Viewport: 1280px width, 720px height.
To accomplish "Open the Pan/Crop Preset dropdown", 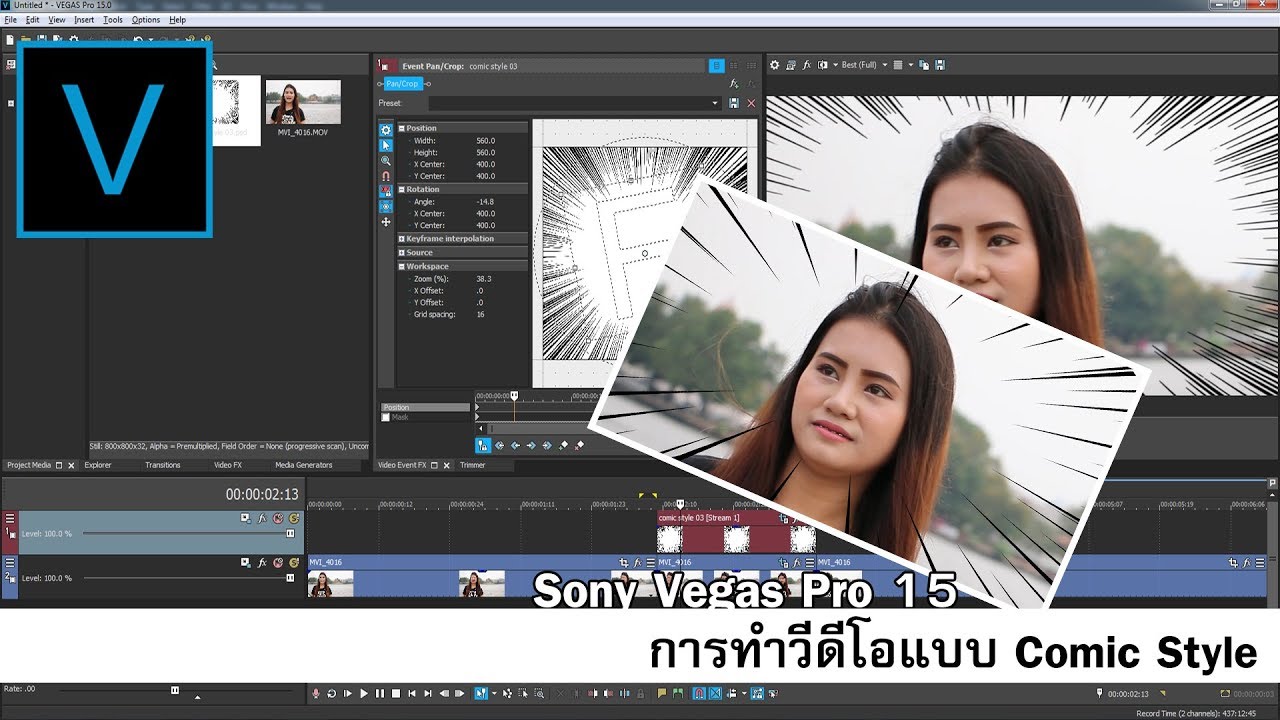I will 574,103.
